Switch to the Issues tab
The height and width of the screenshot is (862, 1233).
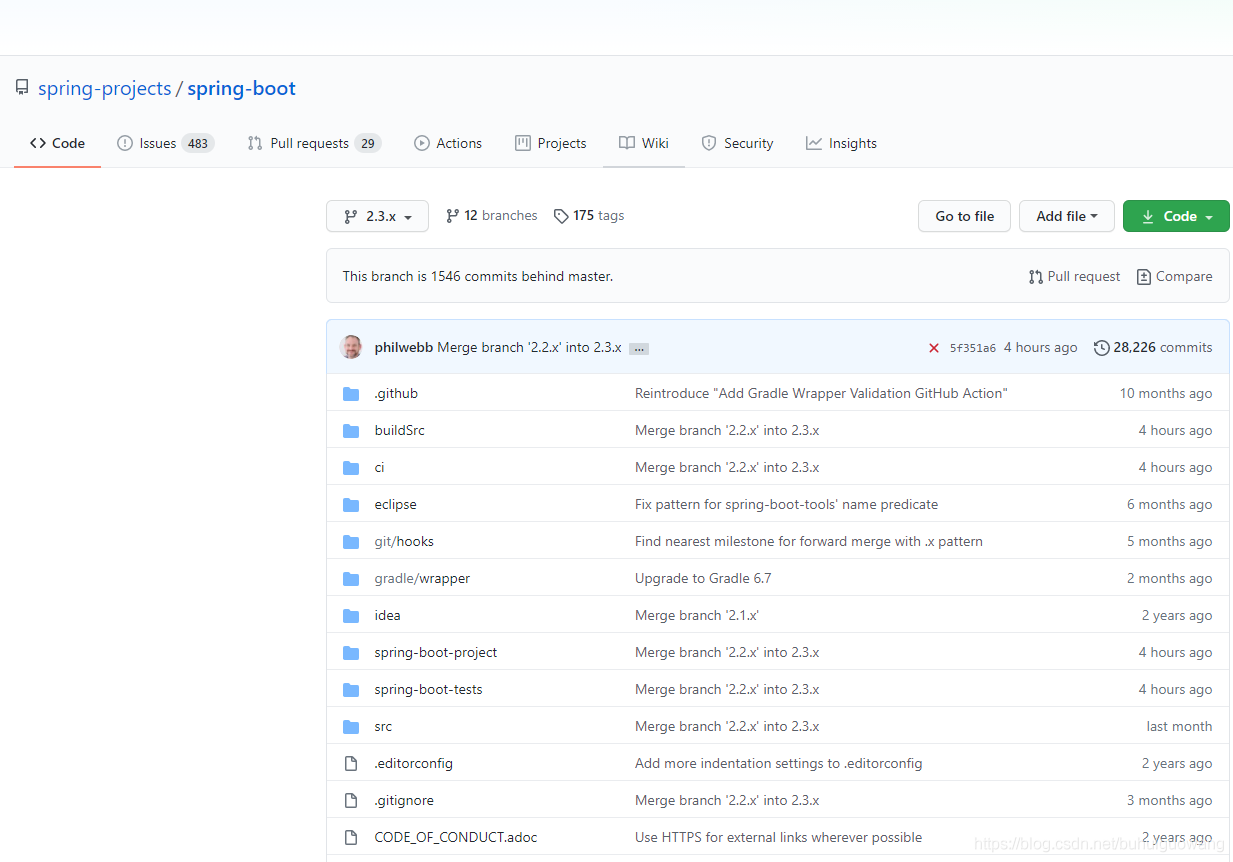[156, 142]
